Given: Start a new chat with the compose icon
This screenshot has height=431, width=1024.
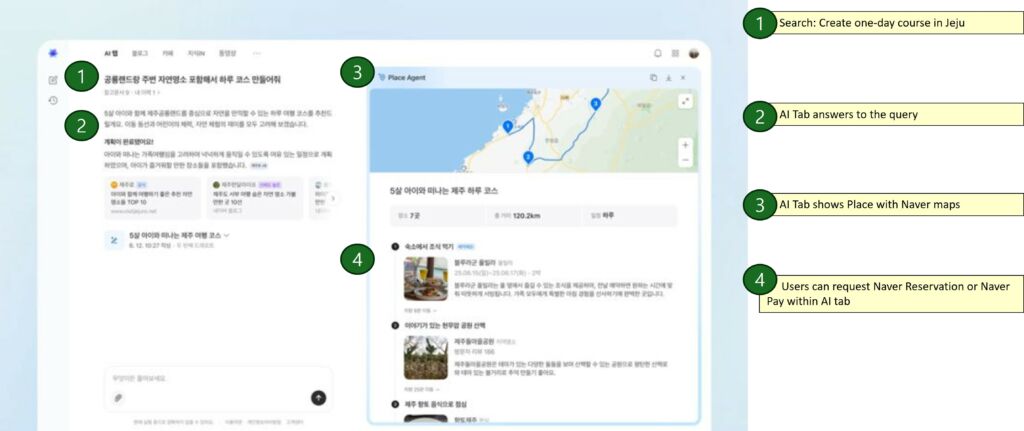Looking at the screenshot, I should pos(53,80).
